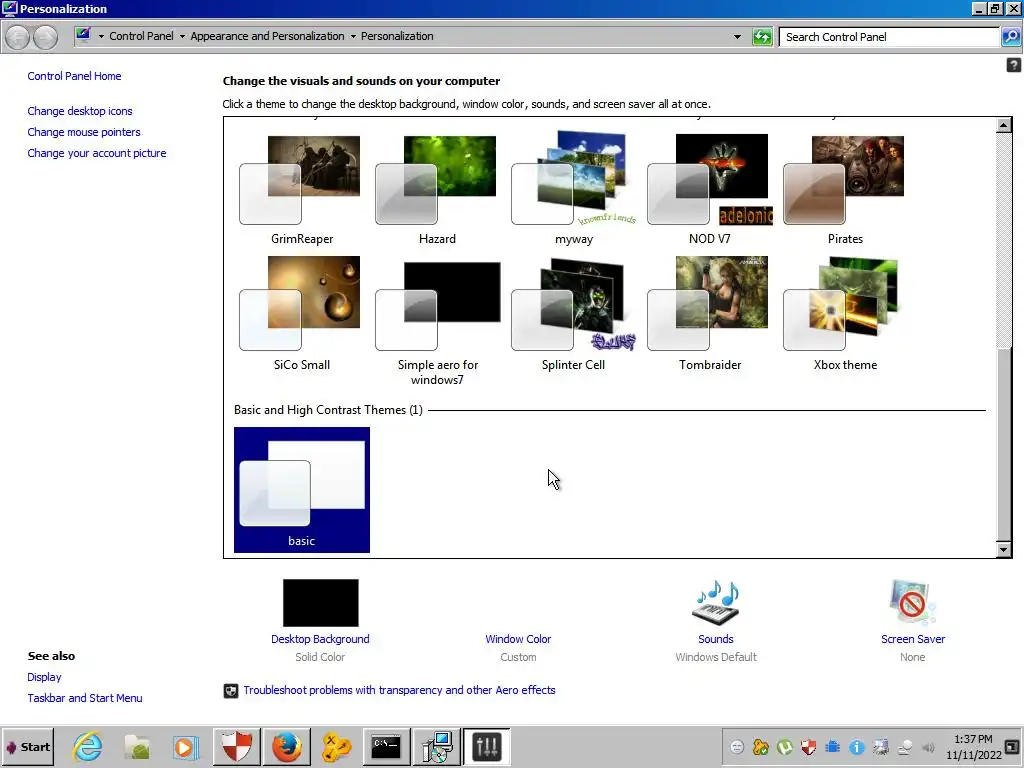Screen dimensions: 1024x768
Task: Open Change desktop icons
Action: pyautogui.click(x=80, y=111)
